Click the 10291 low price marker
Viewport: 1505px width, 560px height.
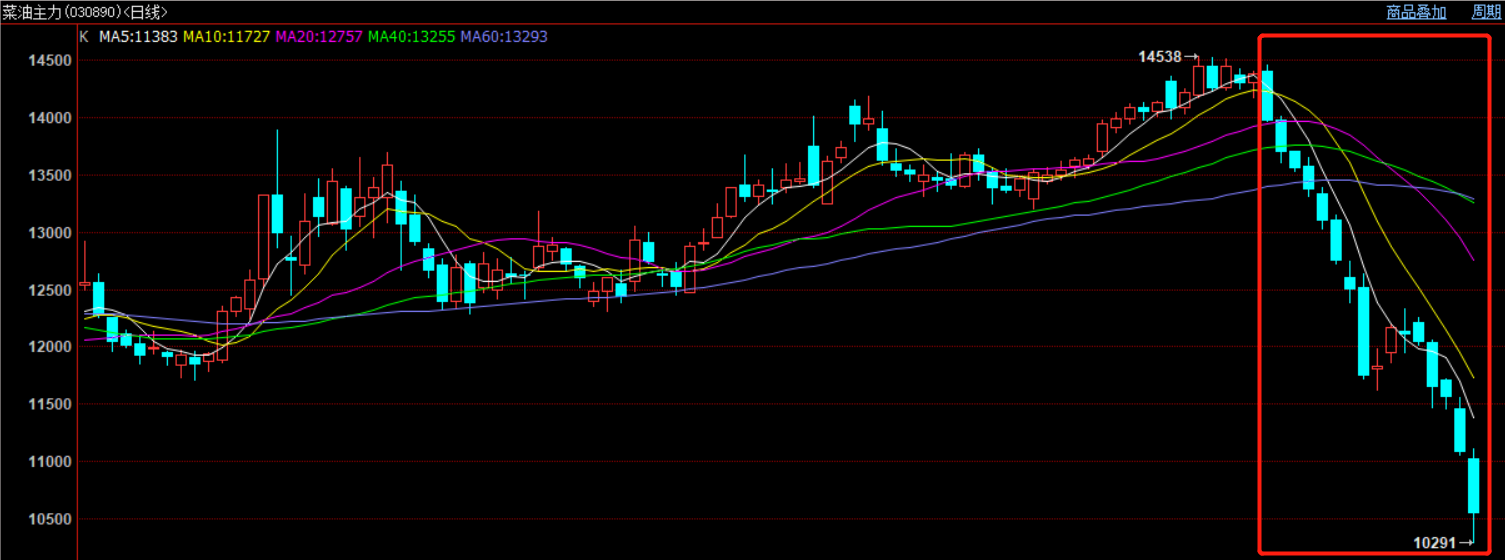1443,542
